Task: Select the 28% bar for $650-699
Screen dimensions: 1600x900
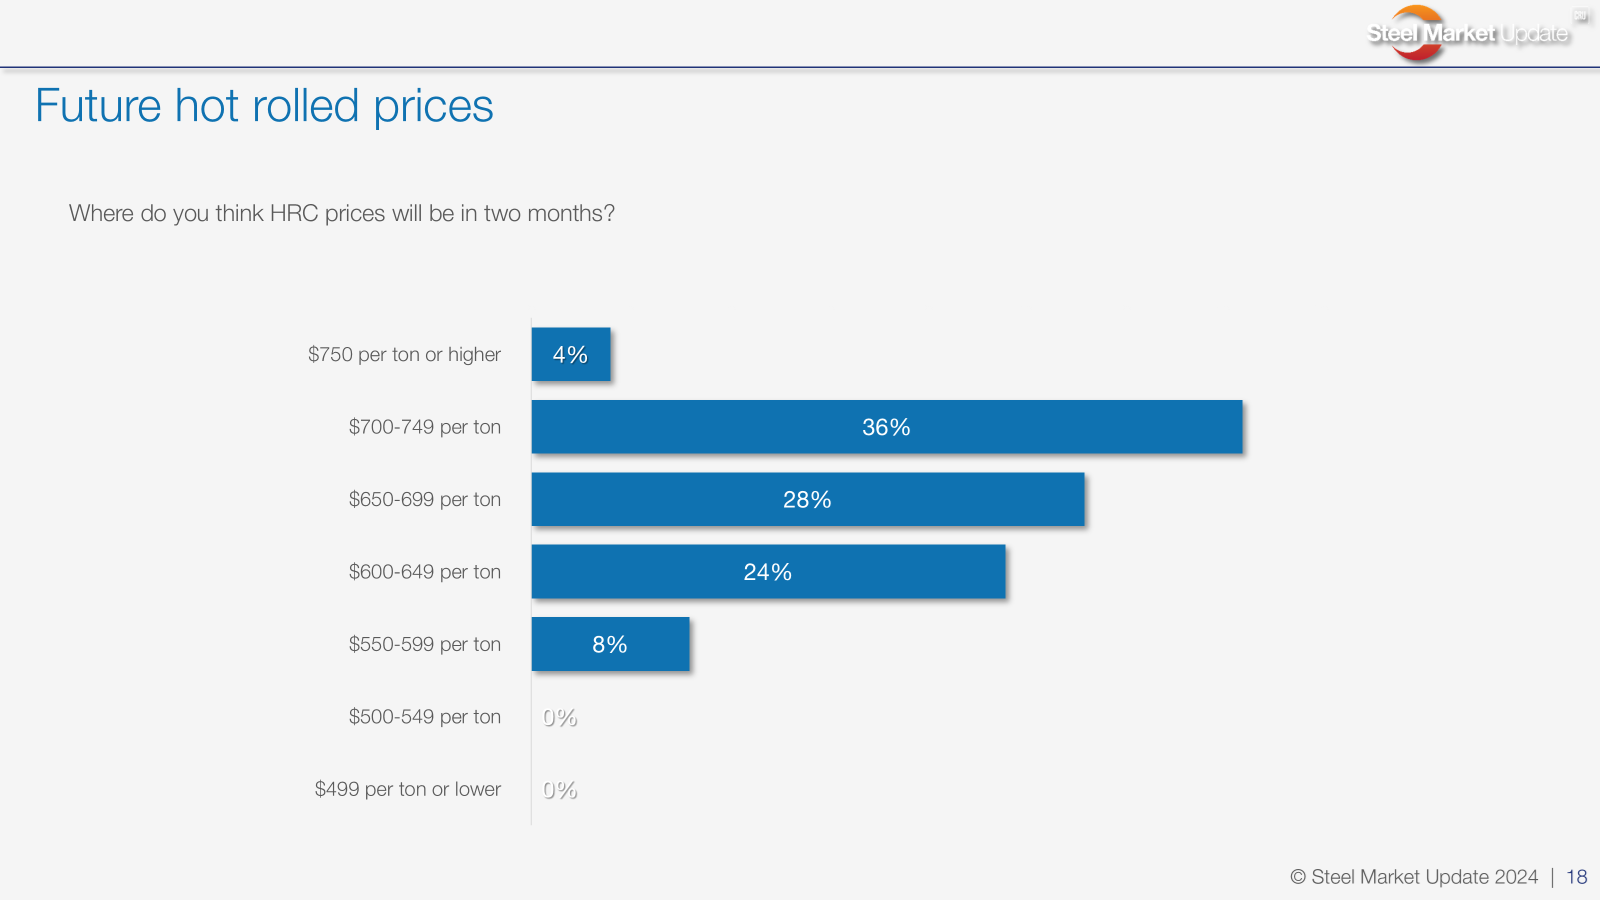Action: (x=807, y=500)
